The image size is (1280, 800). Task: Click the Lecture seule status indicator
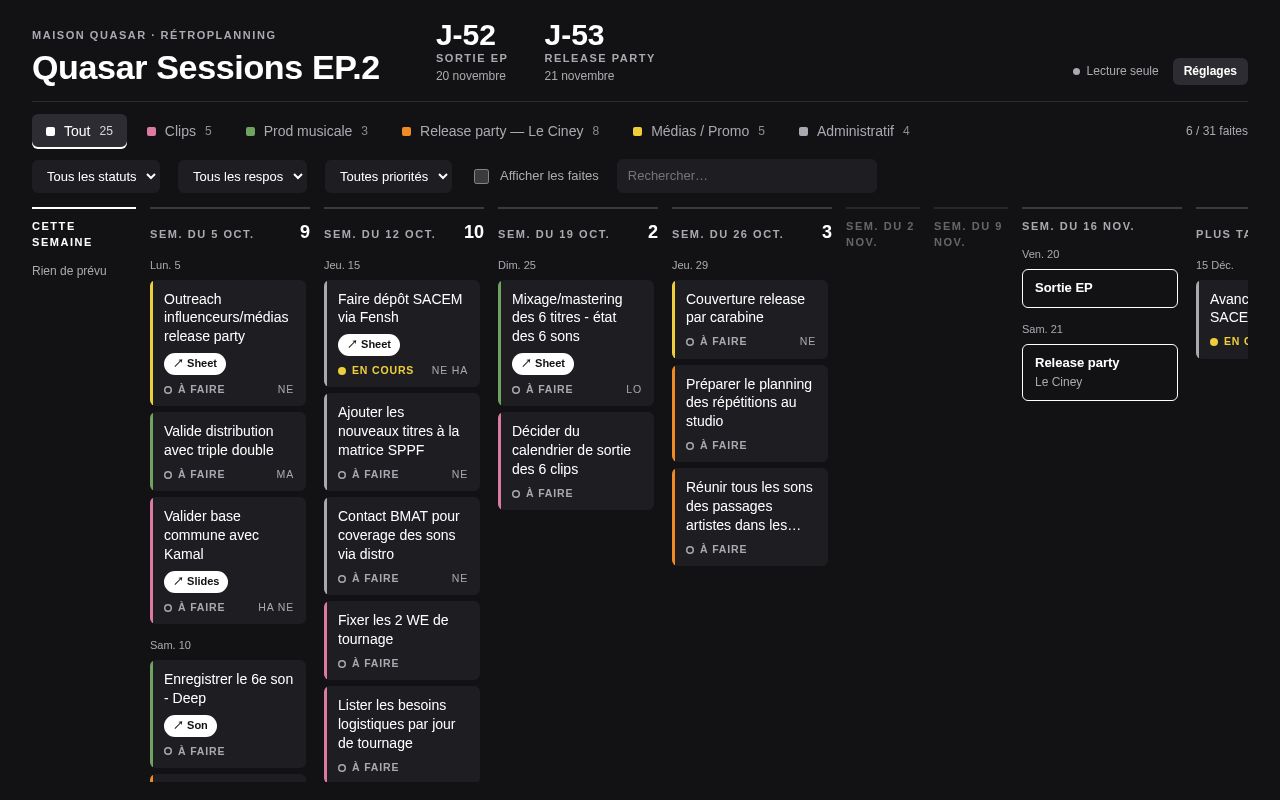[1116, 71]
